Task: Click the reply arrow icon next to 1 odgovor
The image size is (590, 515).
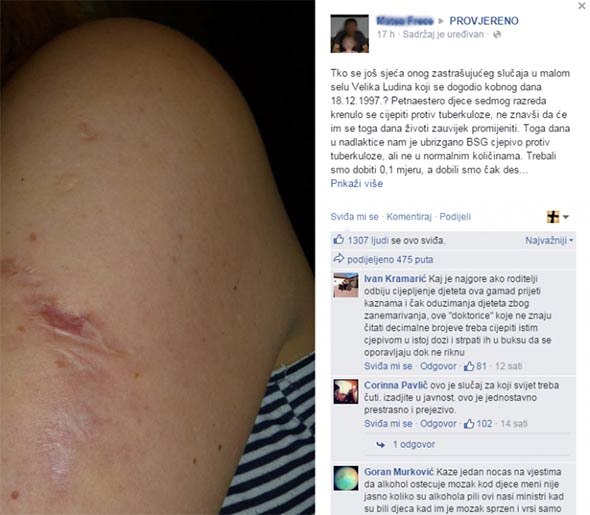Action: pyautogui.click(x=381, y=445)
